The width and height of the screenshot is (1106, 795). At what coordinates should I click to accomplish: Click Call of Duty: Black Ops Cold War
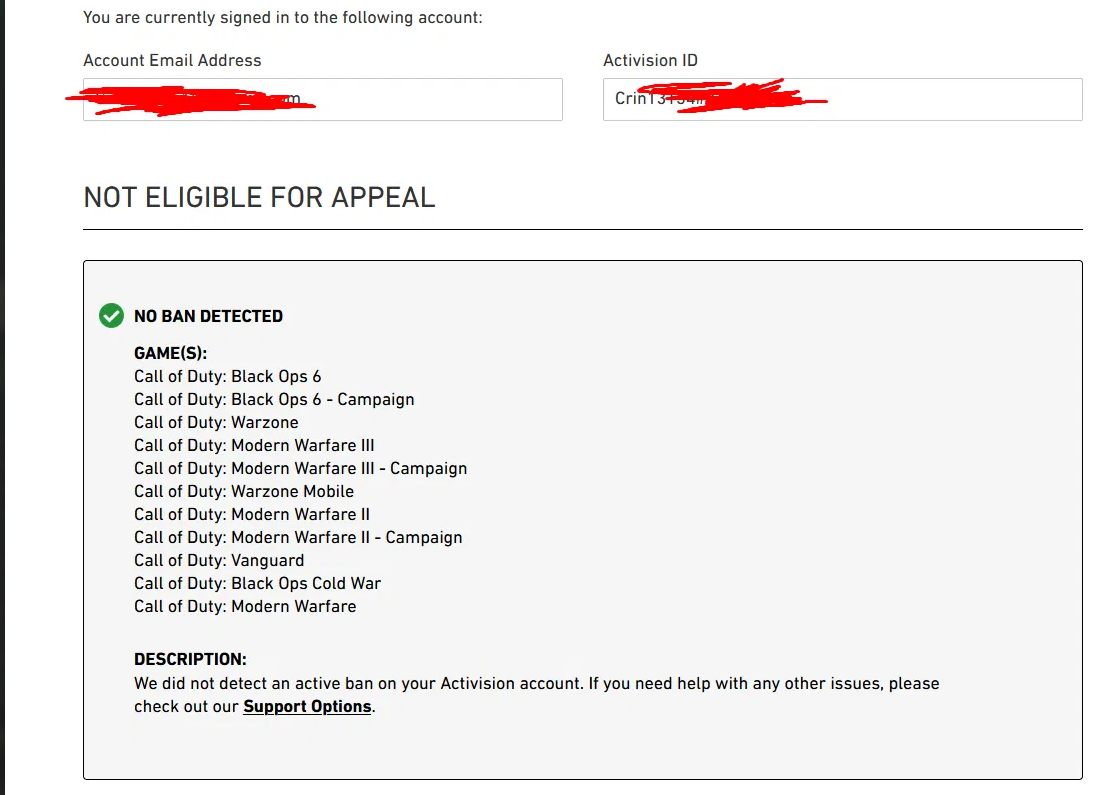click(x=257, y=583)
